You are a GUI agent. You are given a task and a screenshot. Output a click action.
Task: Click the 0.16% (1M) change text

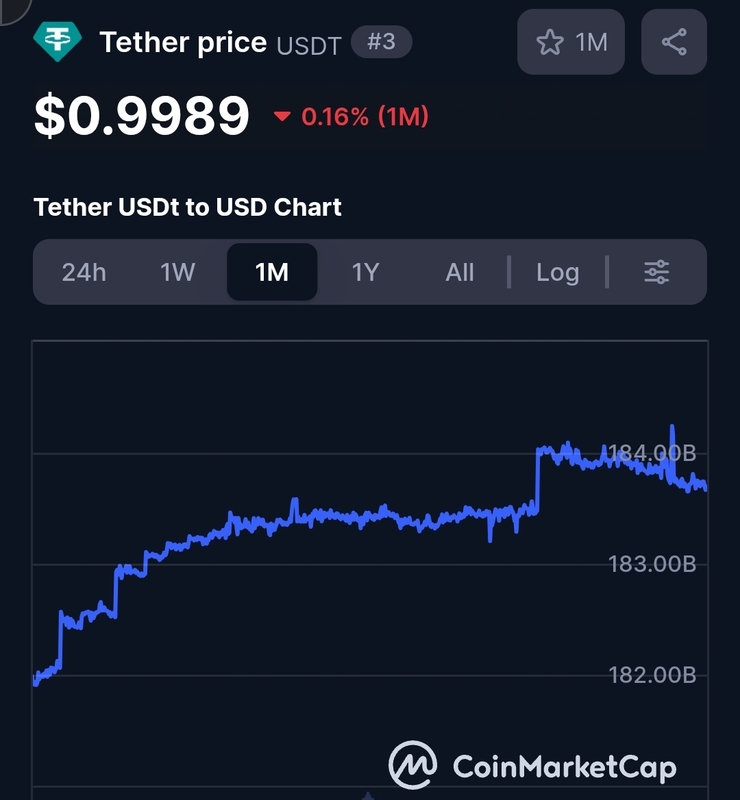[x=365, y=117]
